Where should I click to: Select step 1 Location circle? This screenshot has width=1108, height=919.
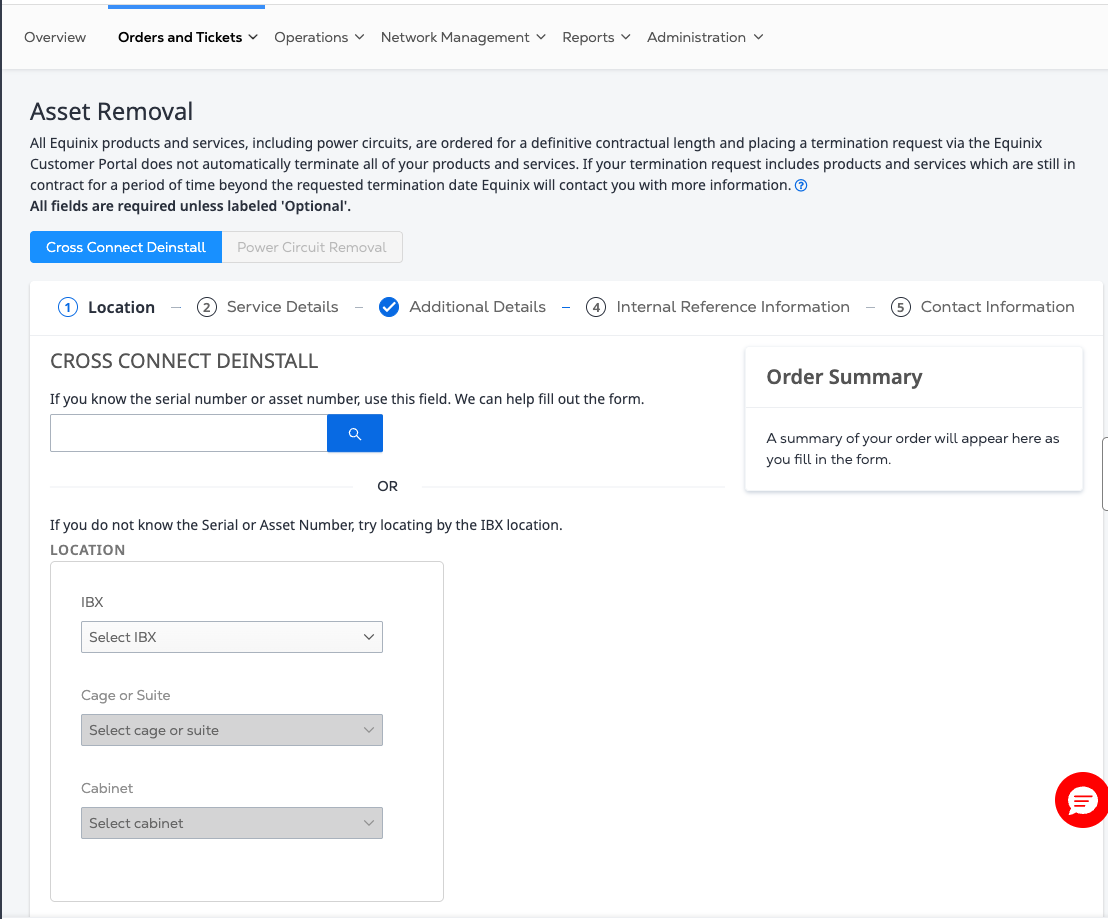point(68,308)
